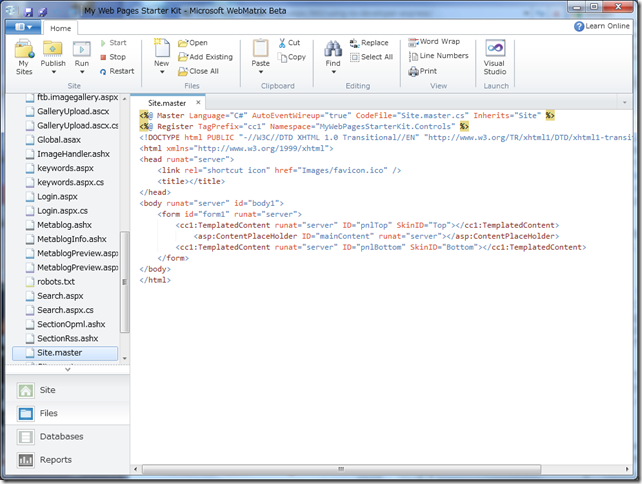Click the Run icon

click(81, 50)
